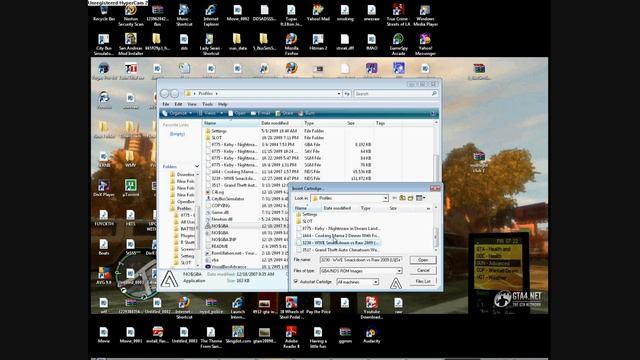Click E-mail in the Explorer toolbar

pyautogui.click(x=261, y=113)
